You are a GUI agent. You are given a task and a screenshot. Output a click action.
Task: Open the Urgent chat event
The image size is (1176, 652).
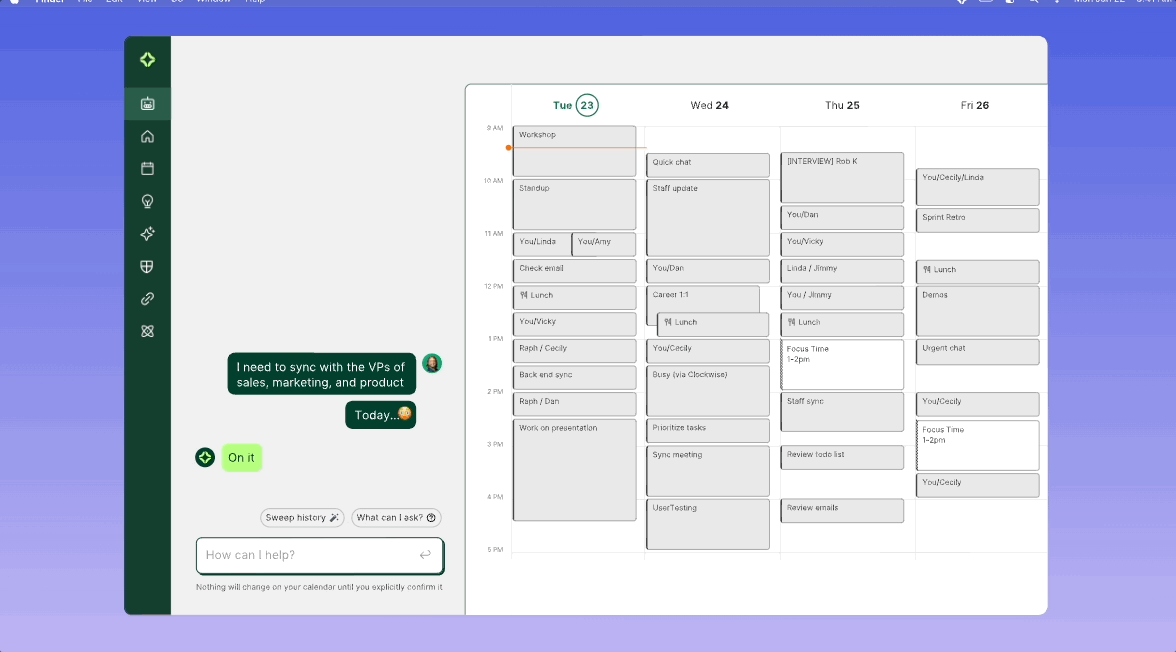pos(977,351)
